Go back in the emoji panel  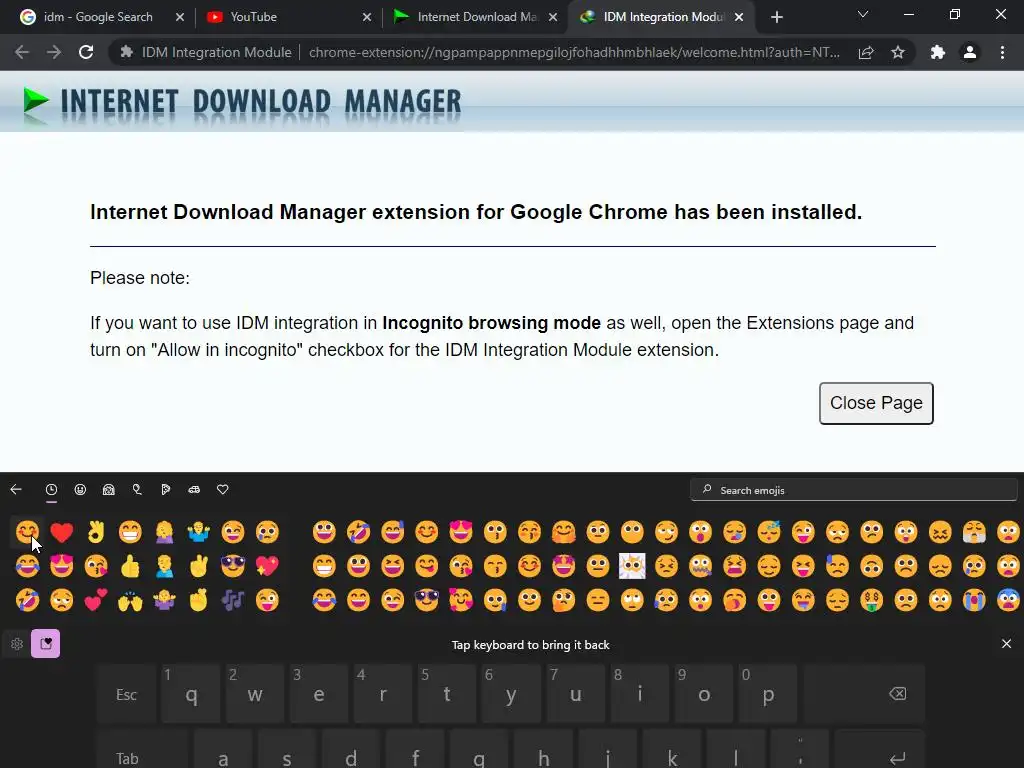click(16, 489)
